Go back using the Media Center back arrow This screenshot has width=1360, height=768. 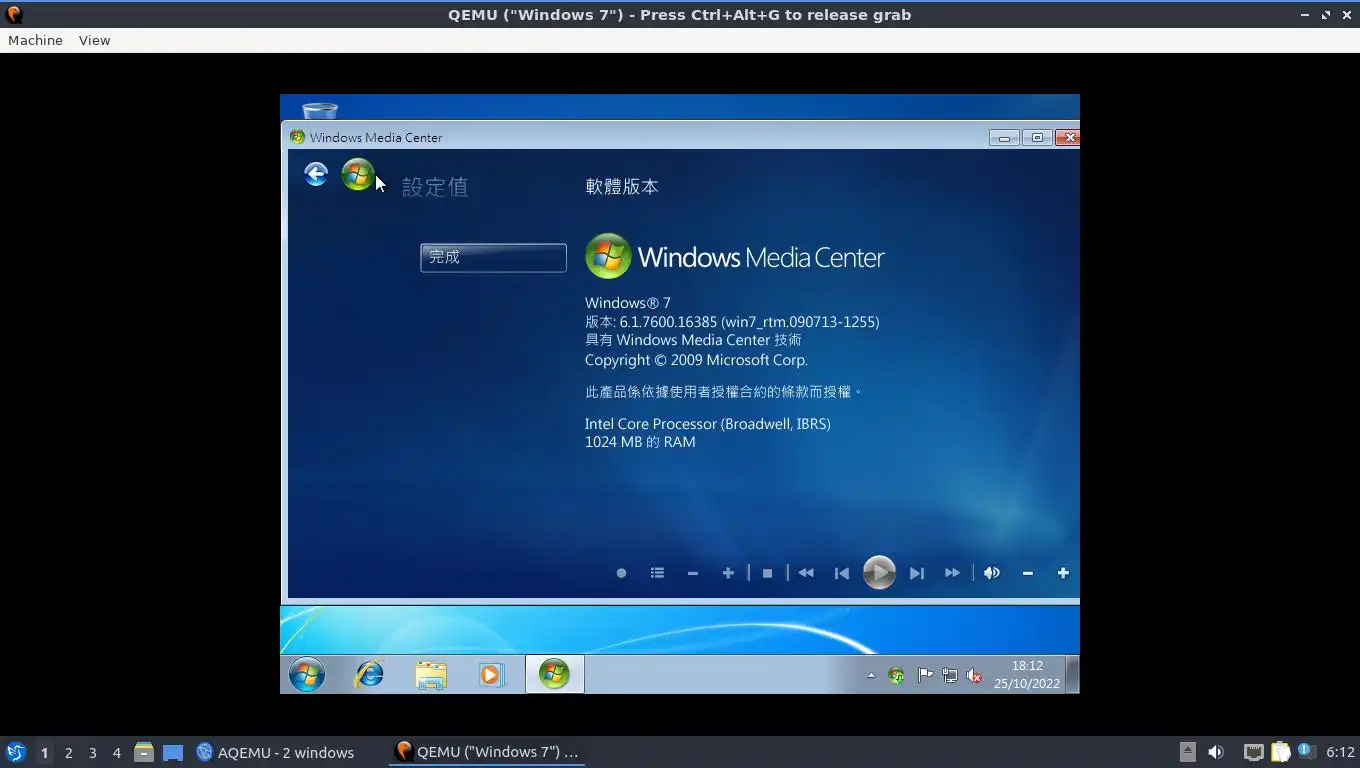[x=316, y=175]
